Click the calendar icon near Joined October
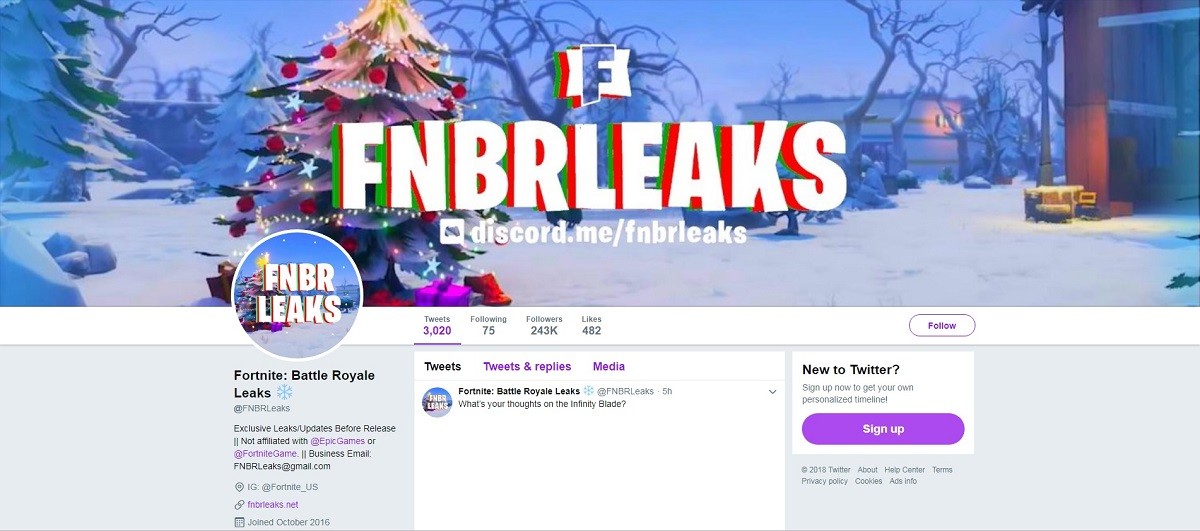This screenshot has height=531, width=1200. pos(239,522)
